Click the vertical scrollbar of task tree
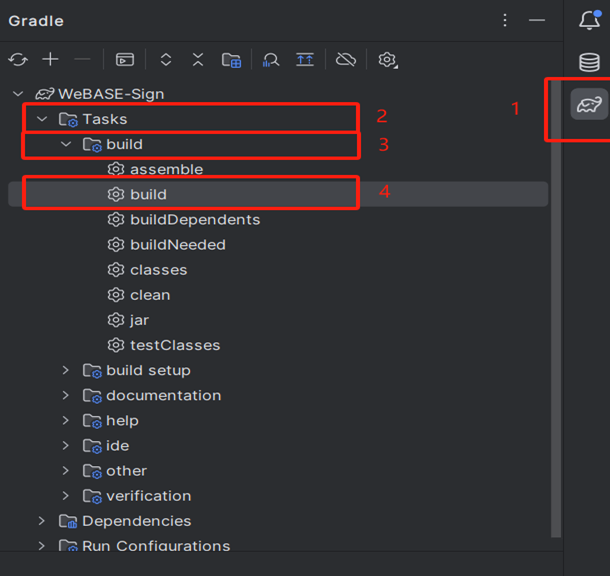Screen dimensions: 610x576 pyautogui.click(x=556, y=309)
